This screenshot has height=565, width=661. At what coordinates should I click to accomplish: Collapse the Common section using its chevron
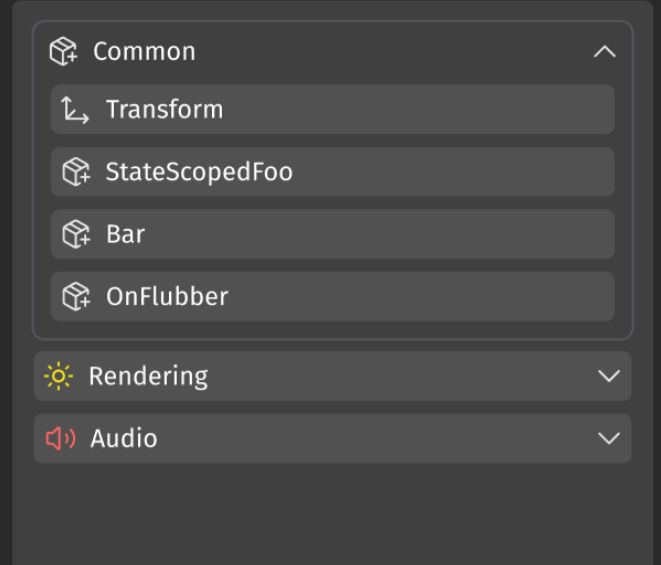point(604,52)
